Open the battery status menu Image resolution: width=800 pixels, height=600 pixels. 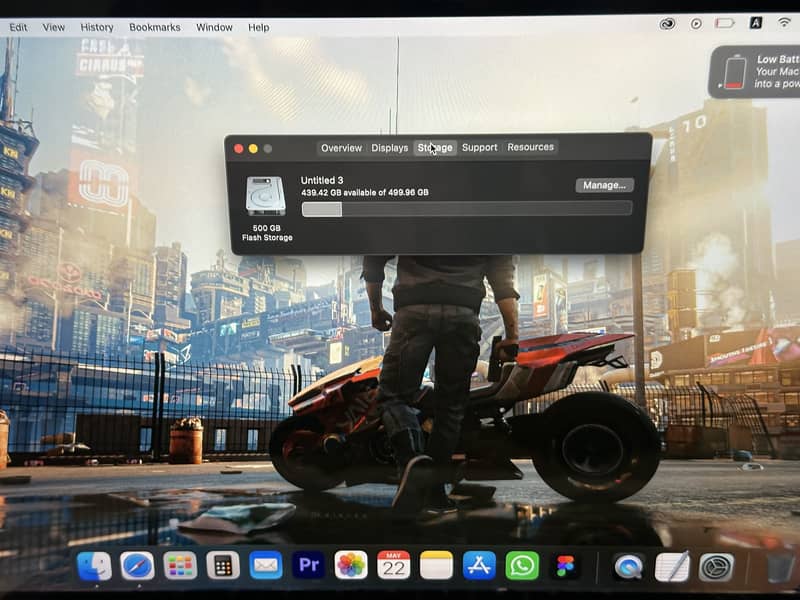(724, 23)
